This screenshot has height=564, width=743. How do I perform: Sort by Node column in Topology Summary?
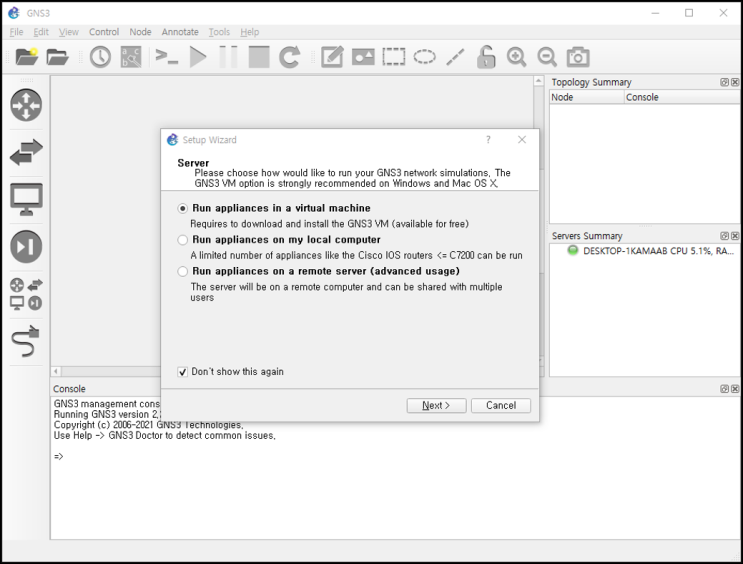click(586, 97)
